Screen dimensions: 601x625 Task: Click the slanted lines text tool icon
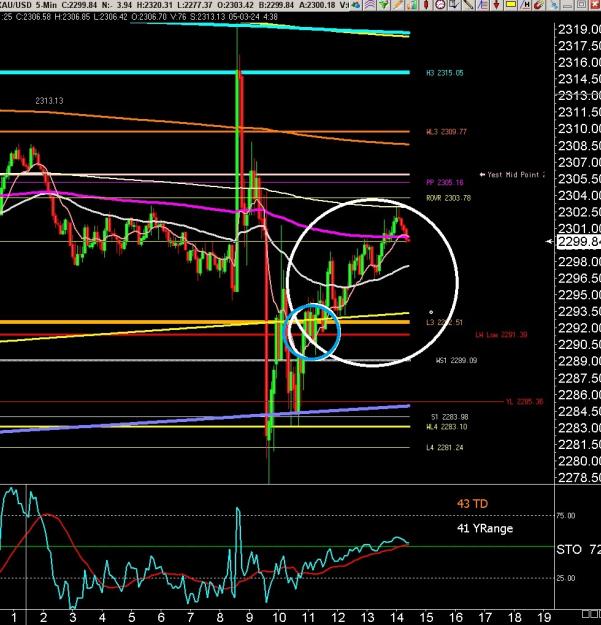point(483,5)
